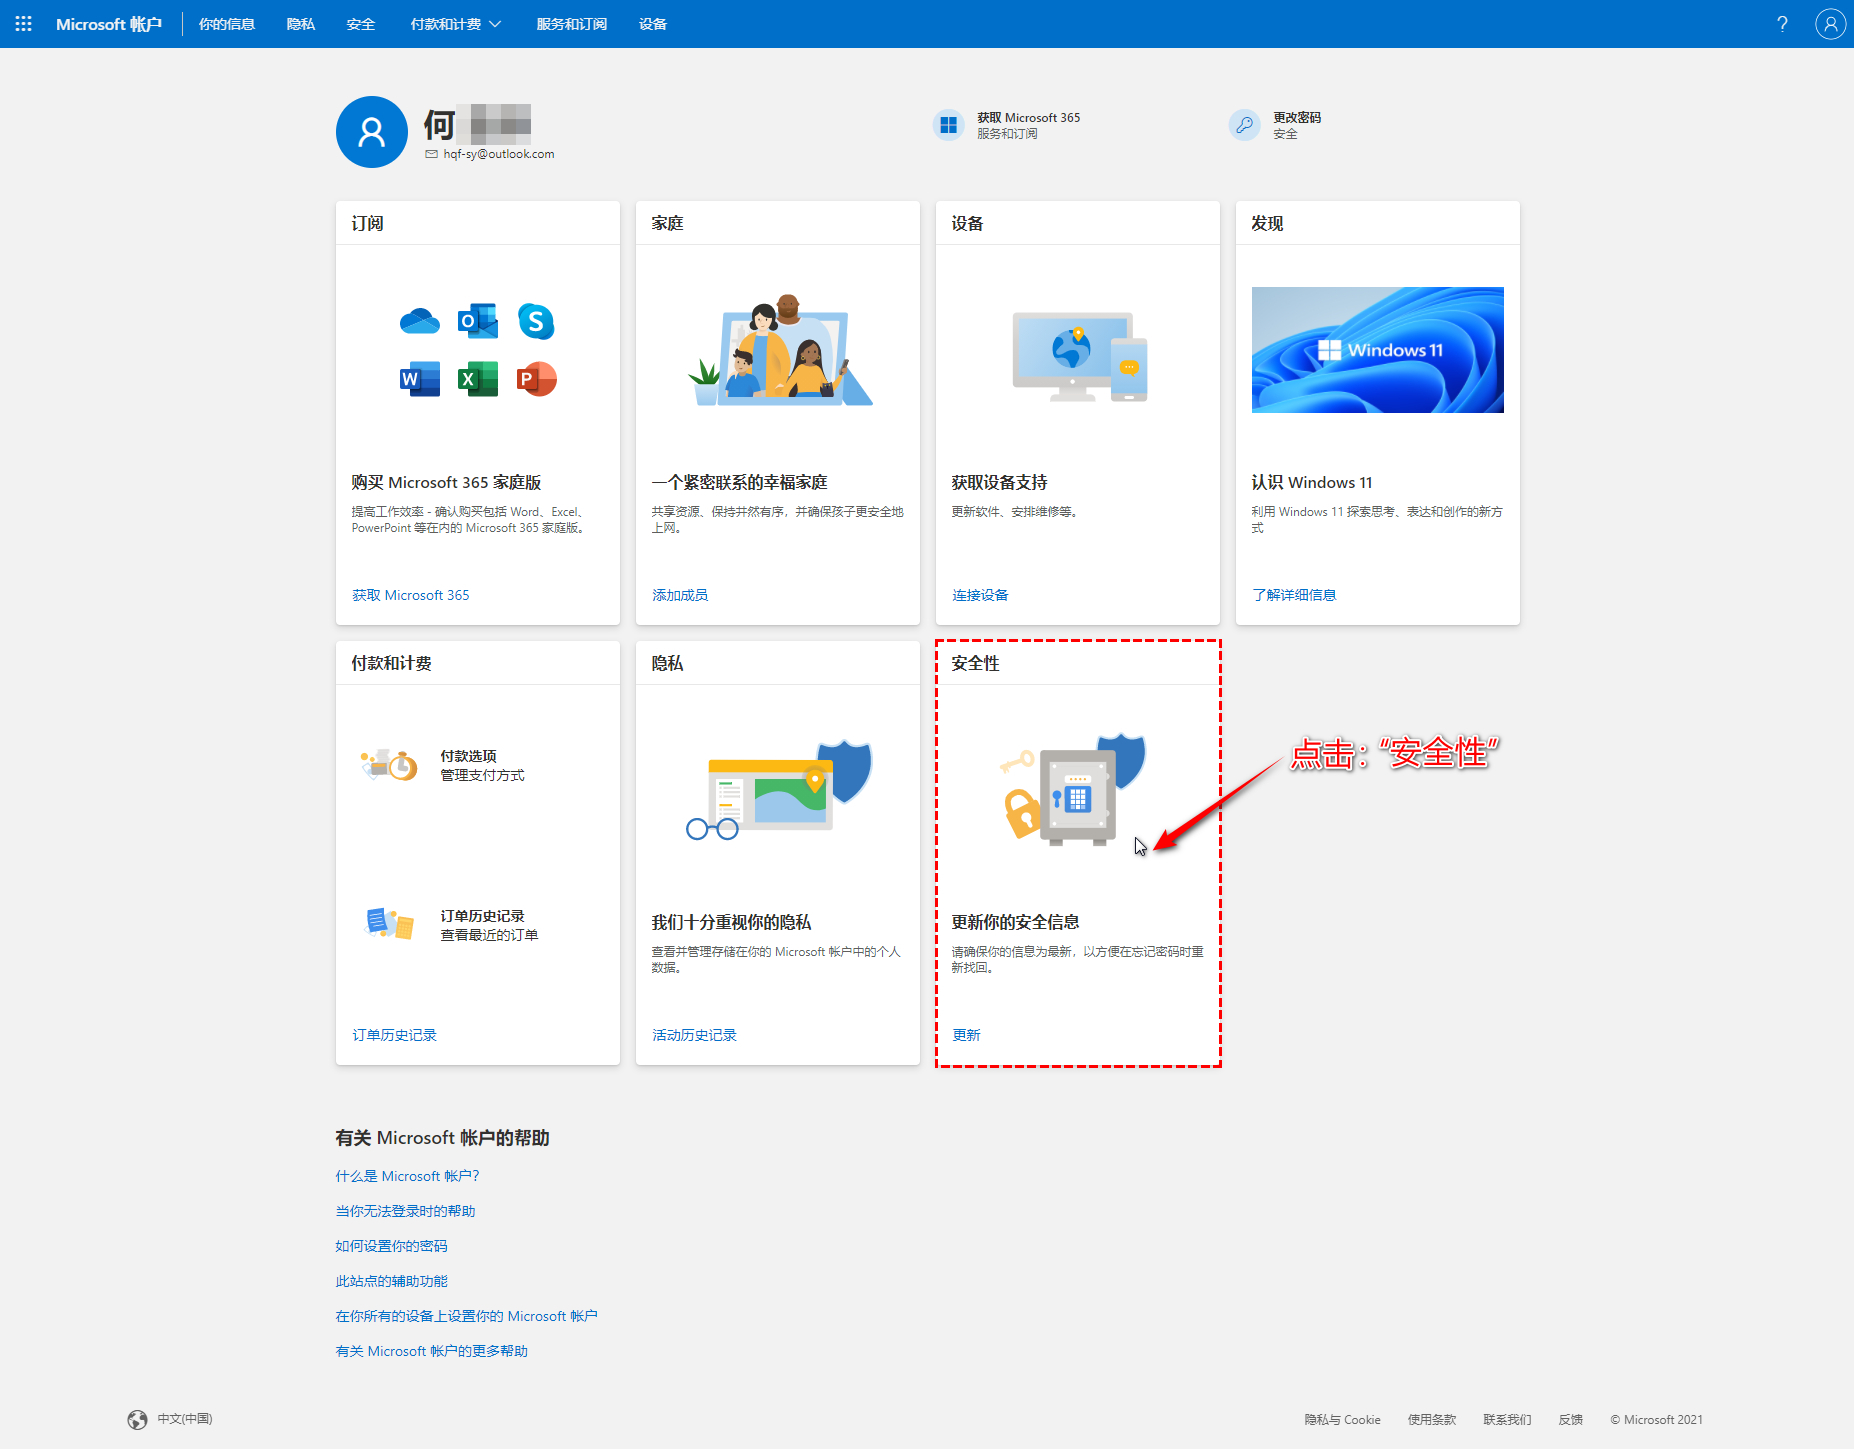Click the key icon for changing password

[x=1244, y=125]
